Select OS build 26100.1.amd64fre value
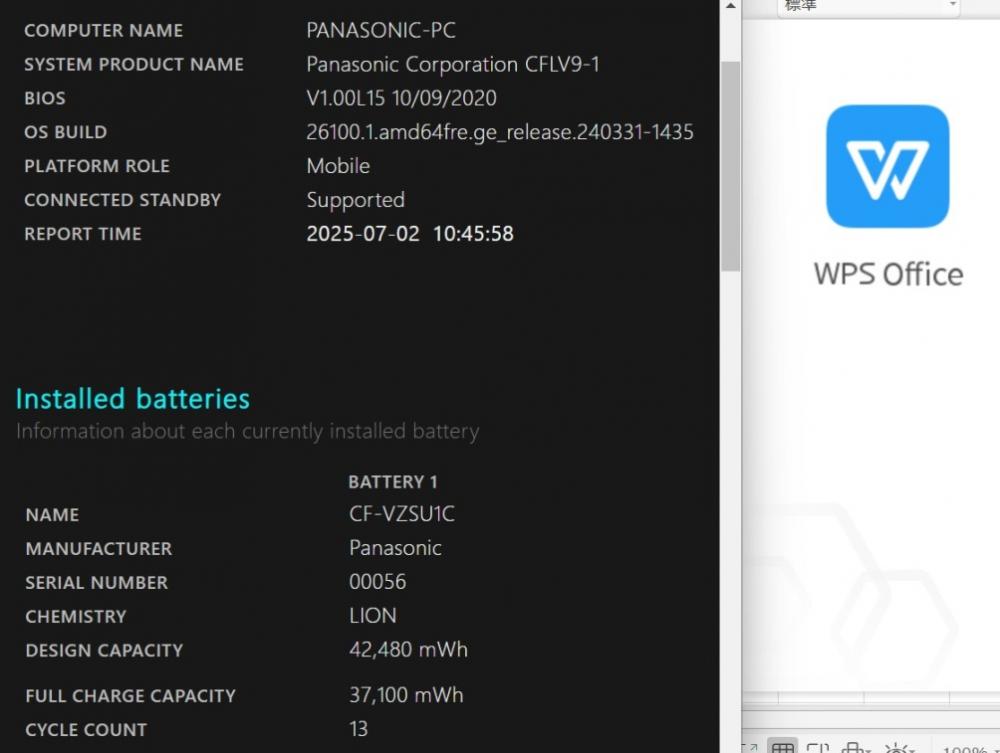1000x753 pixels. (x=499, y=132)
